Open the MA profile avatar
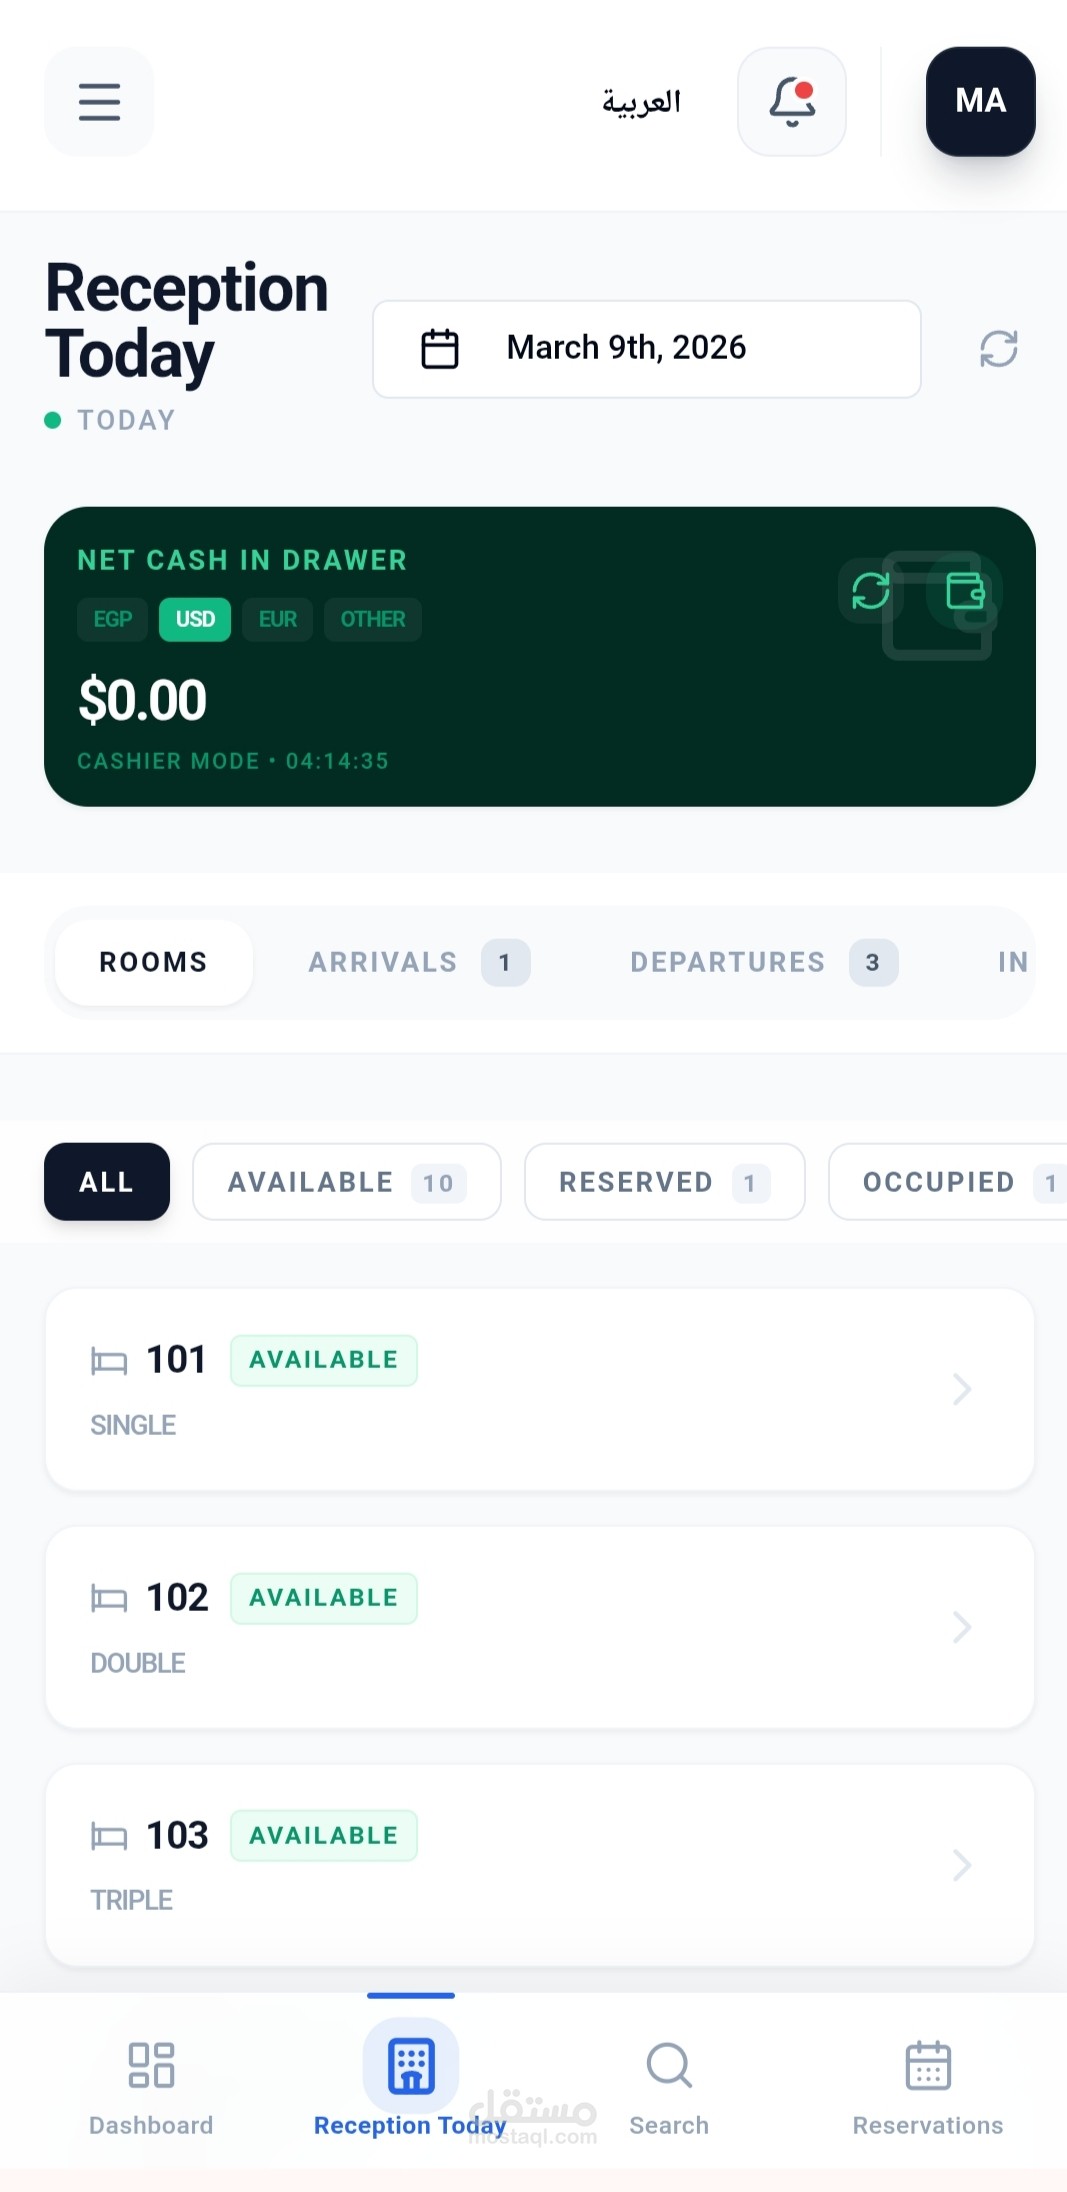 979,101
